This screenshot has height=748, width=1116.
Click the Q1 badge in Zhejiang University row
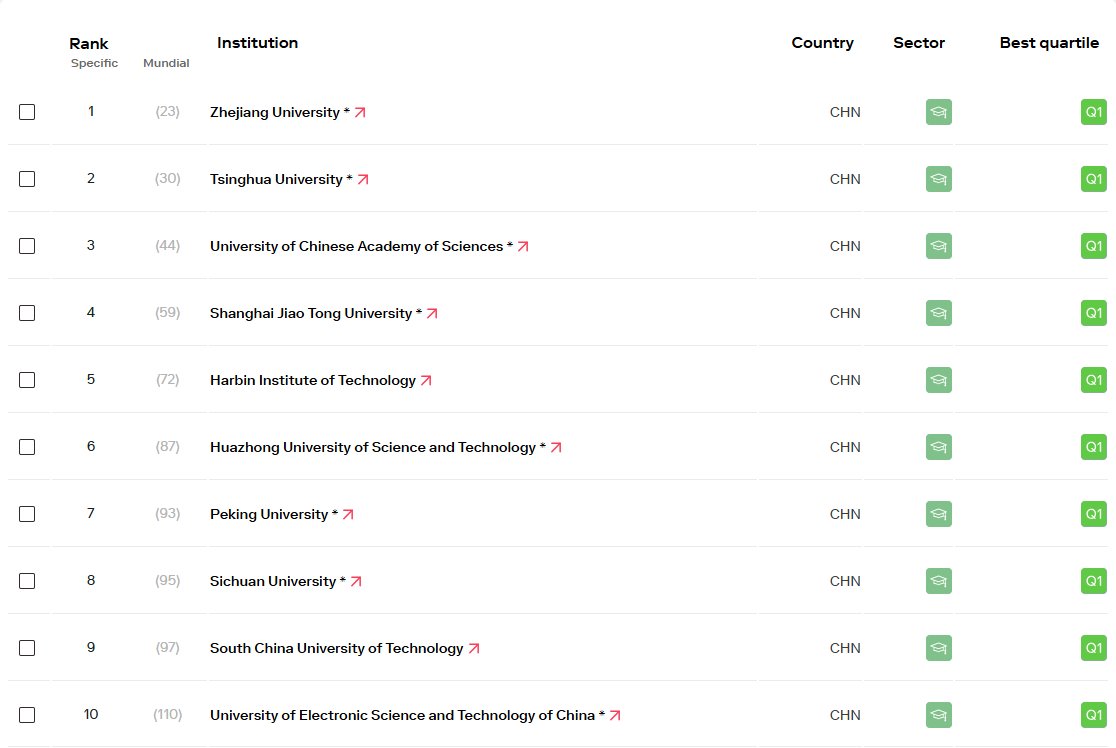1093,112
